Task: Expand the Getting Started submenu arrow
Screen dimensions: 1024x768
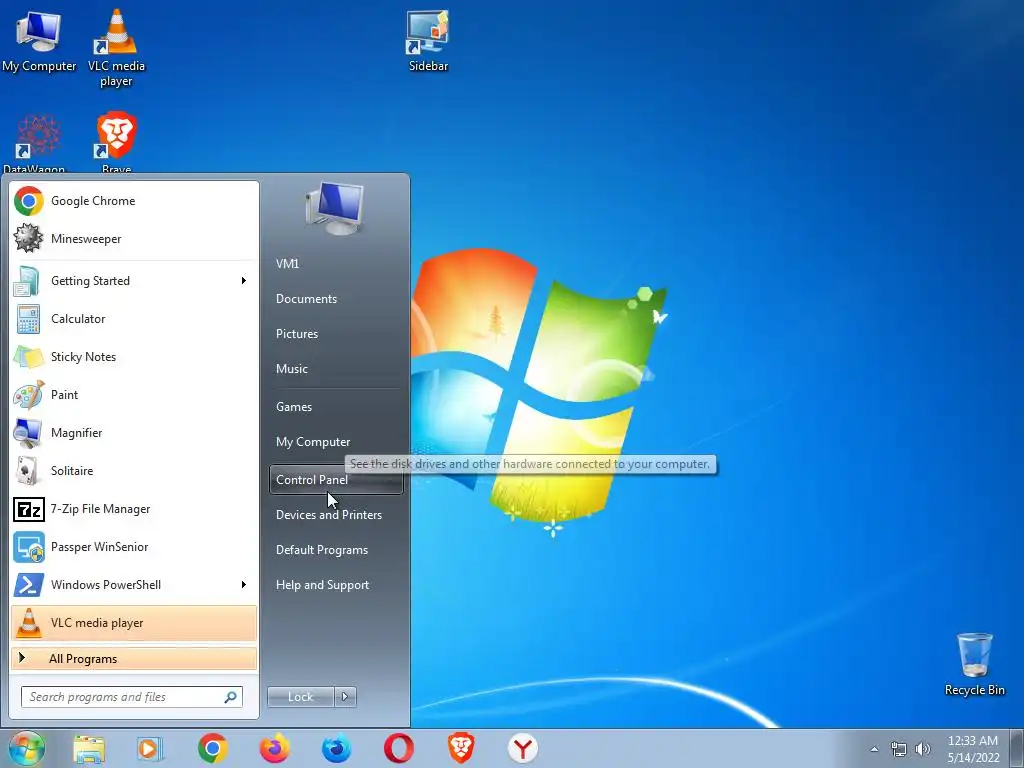Action: (x=244, y=281)
